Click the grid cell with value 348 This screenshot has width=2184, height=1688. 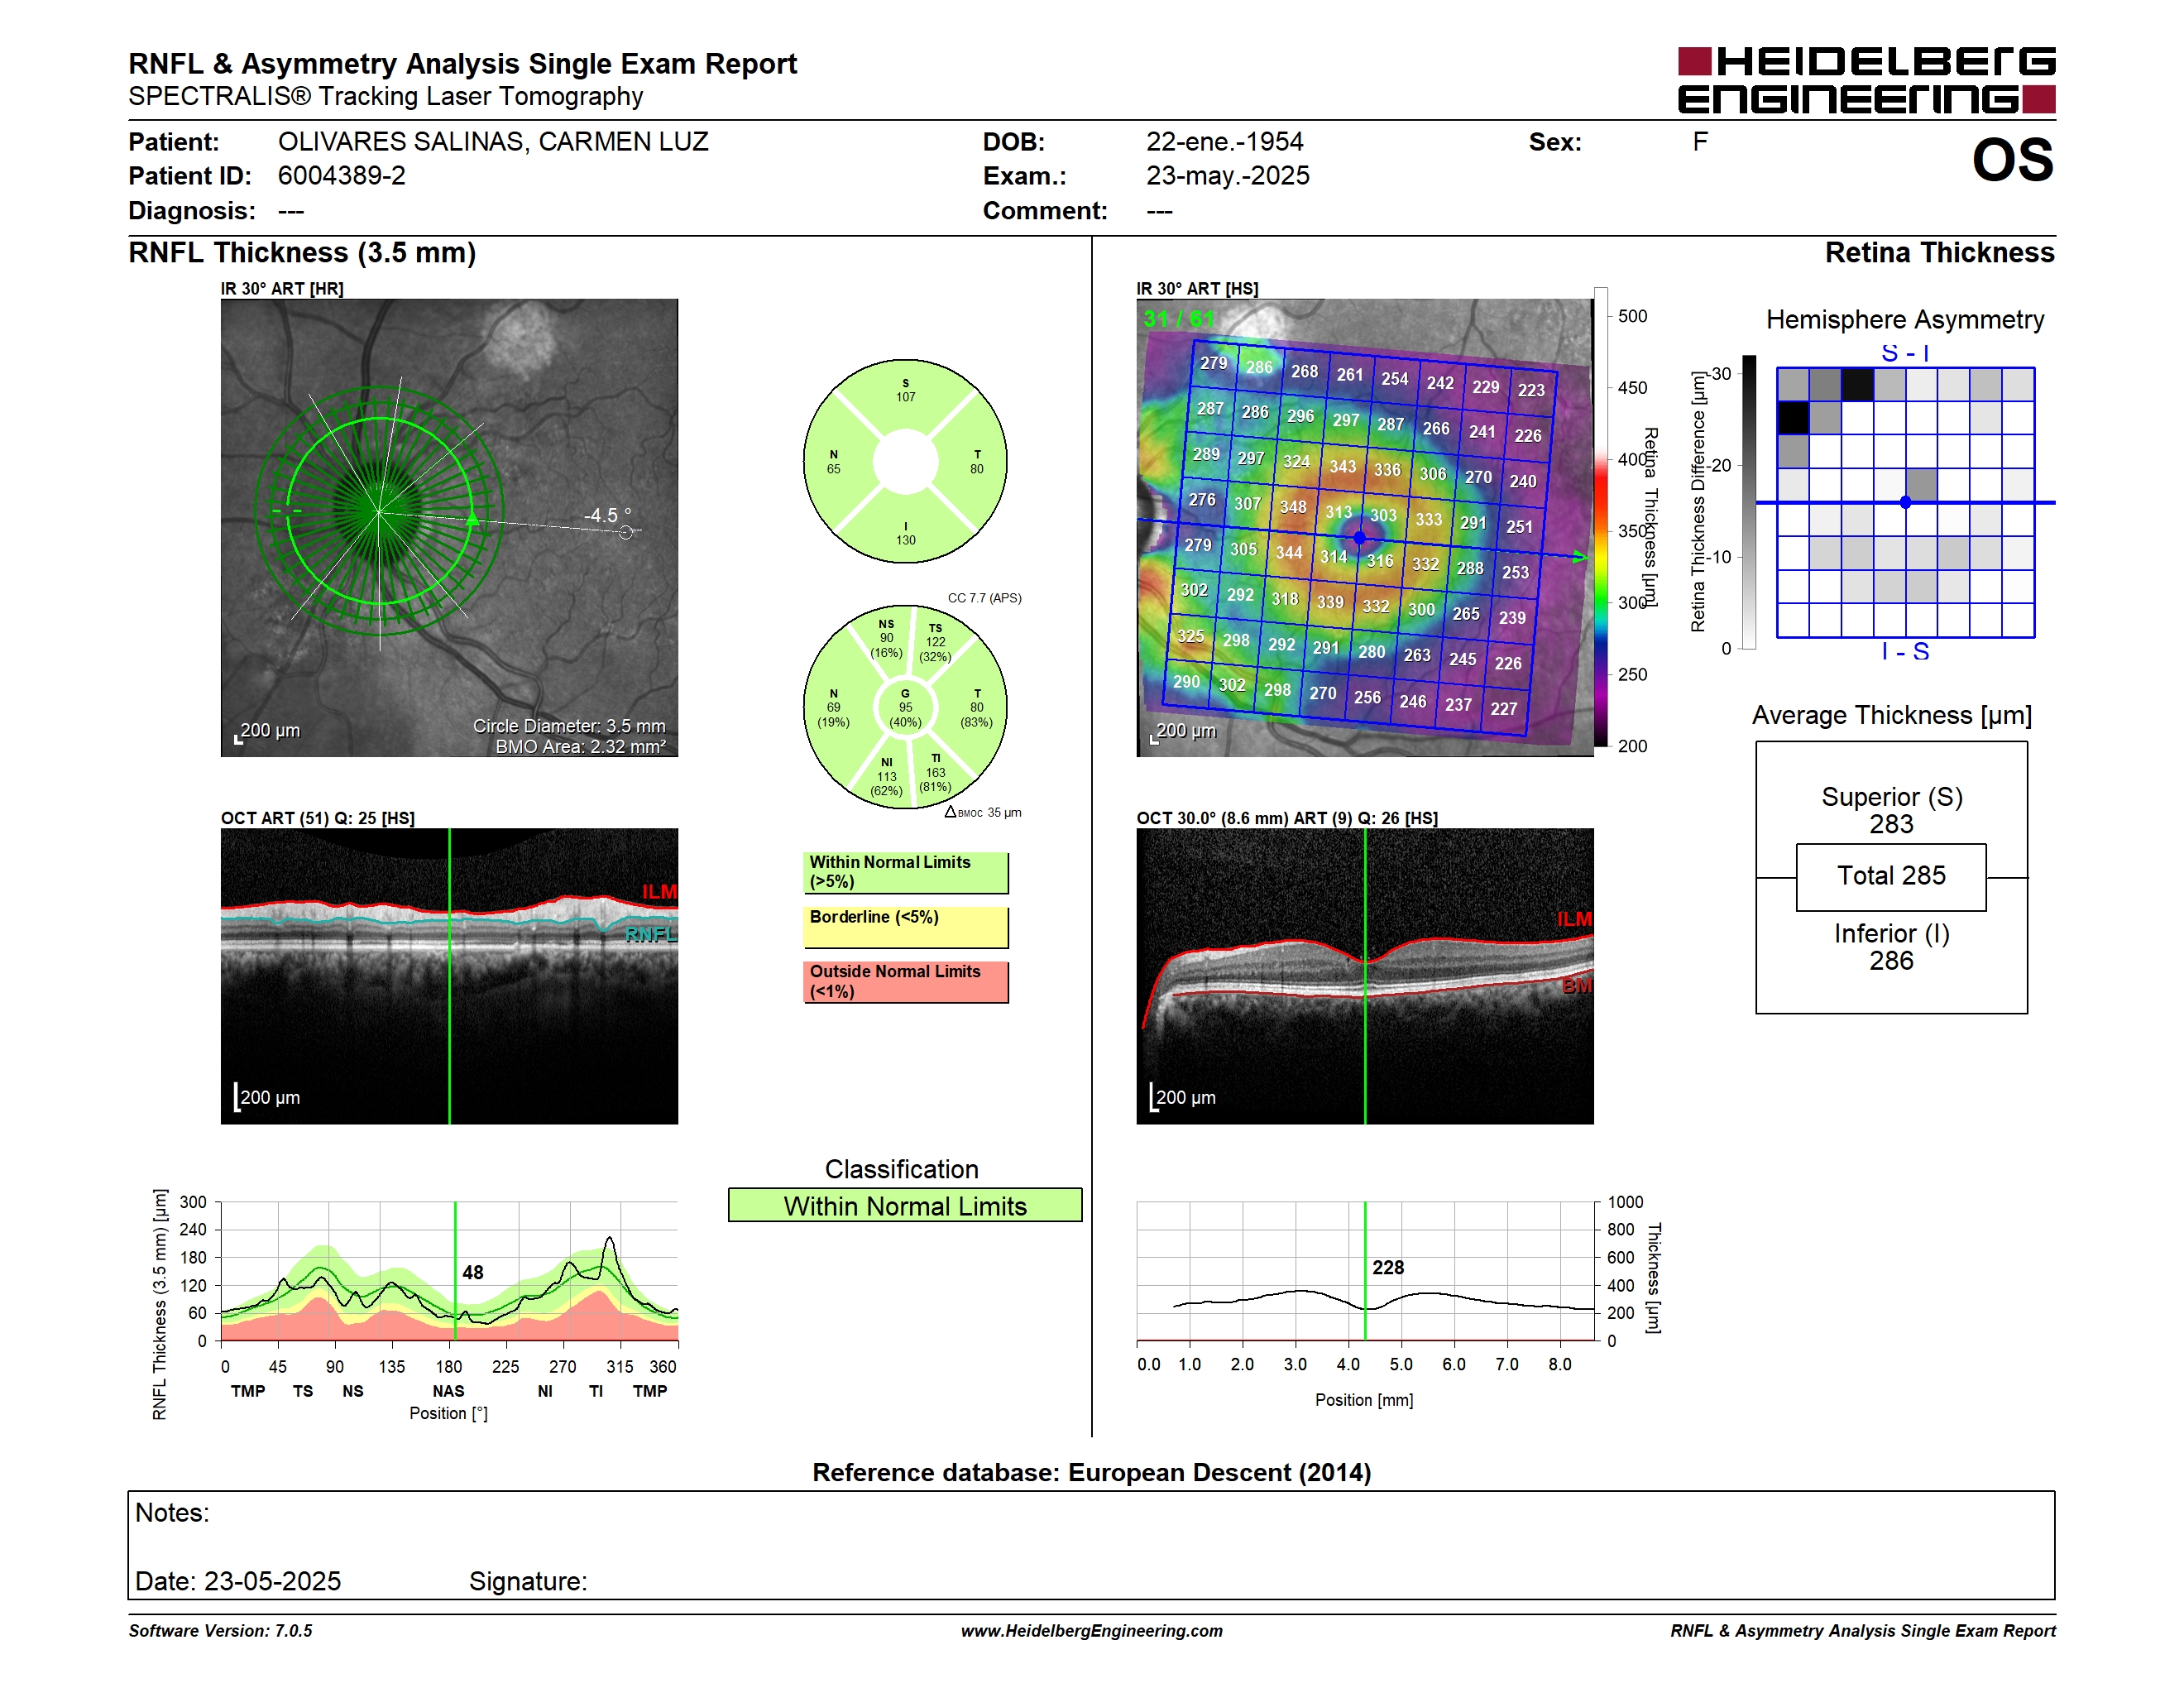(x=1293, y=507)
